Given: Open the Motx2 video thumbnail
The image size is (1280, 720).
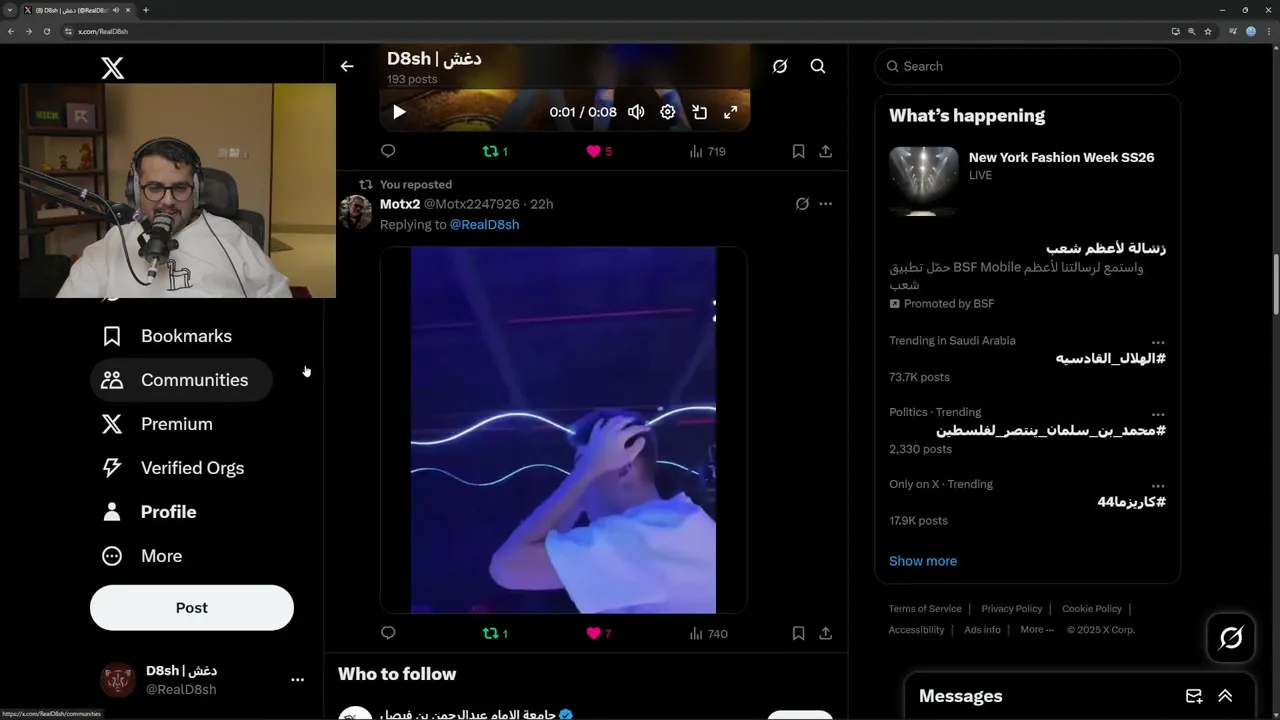Looking at the screenshot, I should (563, 430).
